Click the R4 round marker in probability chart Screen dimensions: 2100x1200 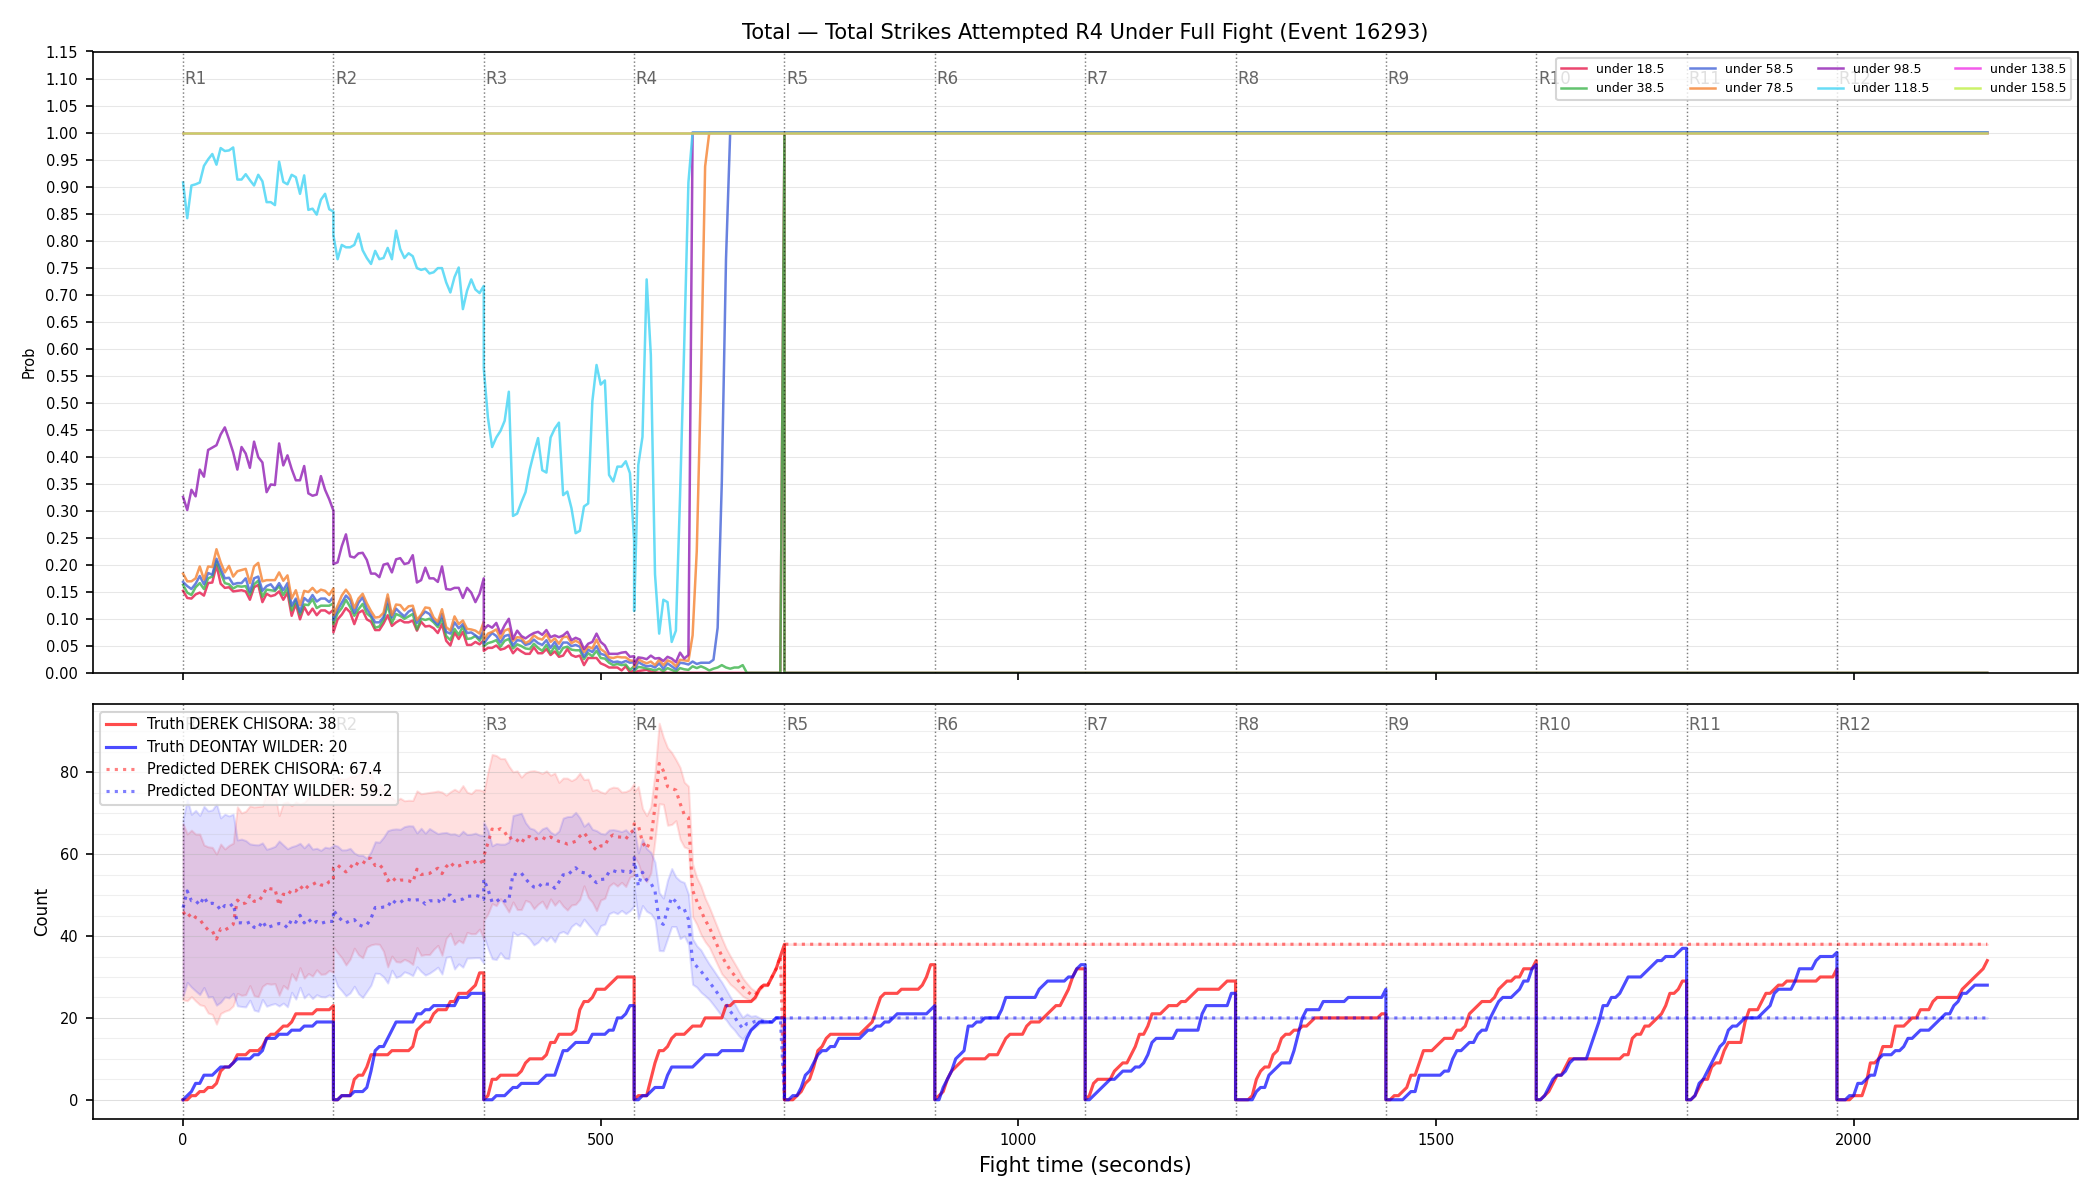[646, 78]
